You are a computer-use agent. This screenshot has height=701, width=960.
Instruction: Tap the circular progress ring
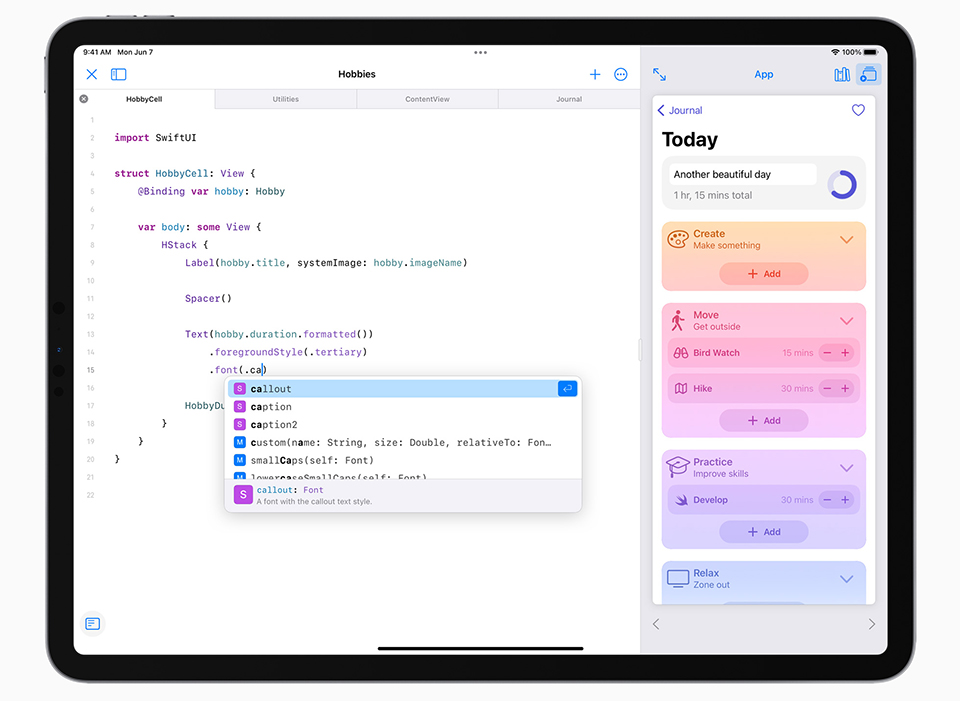(842, 184)
